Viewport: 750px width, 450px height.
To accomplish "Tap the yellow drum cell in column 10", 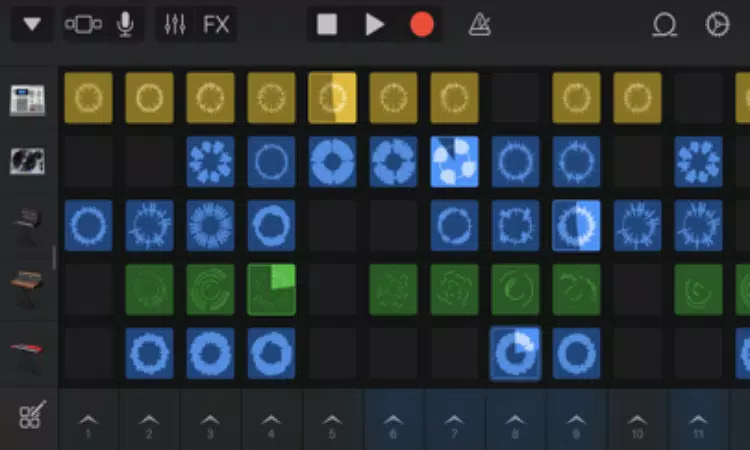I will coord(637,98).
